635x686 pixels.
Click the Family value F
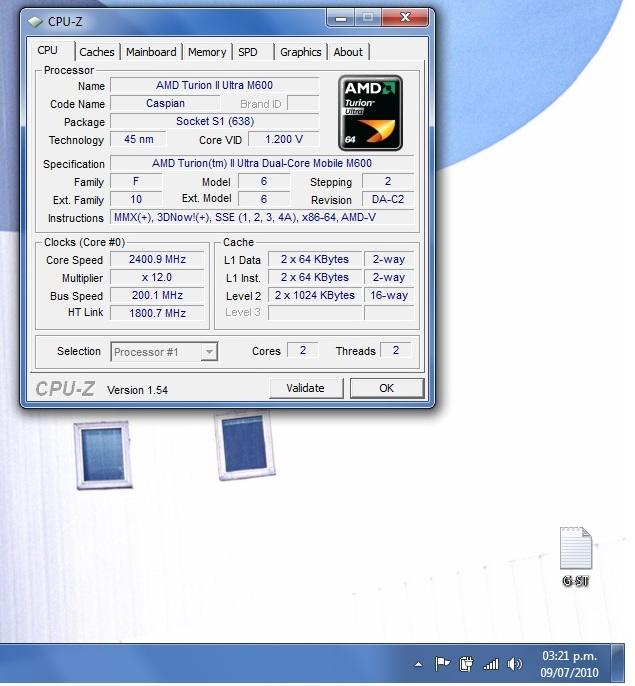tap(136, 181)
